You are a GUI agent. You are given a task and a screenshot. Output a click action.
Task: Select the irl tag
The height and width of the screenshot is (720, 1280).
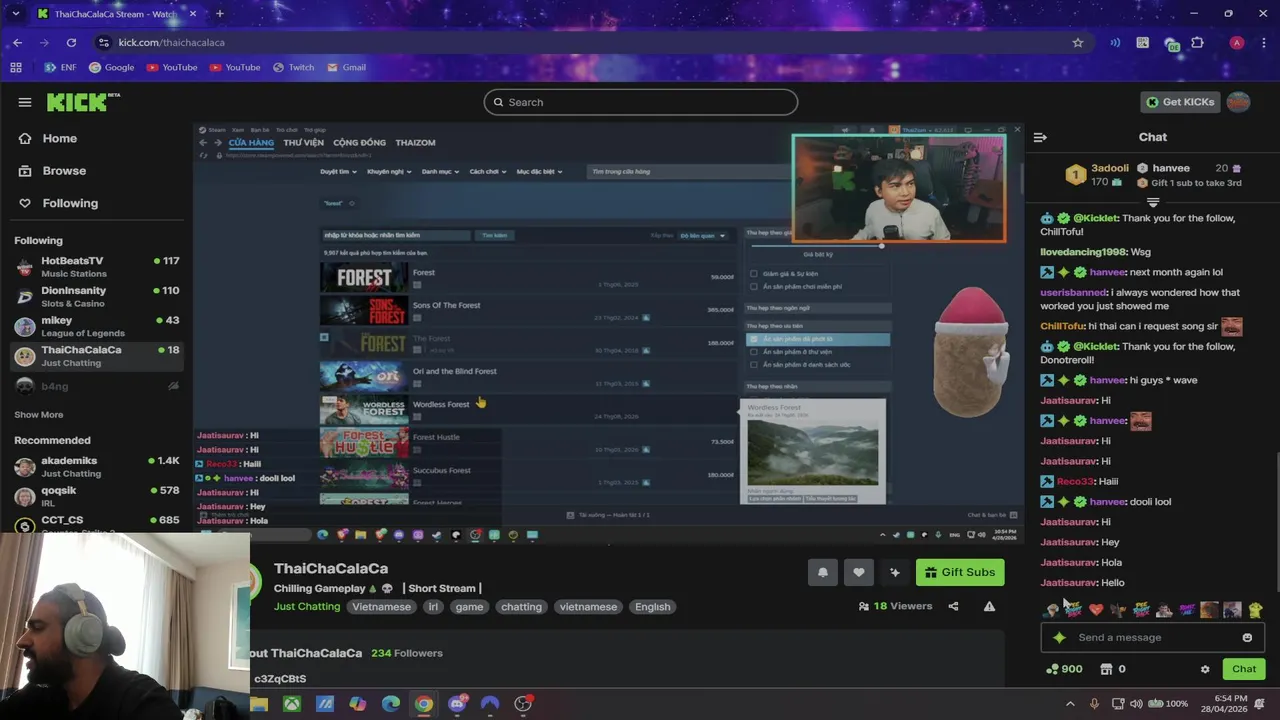[433, 606]
